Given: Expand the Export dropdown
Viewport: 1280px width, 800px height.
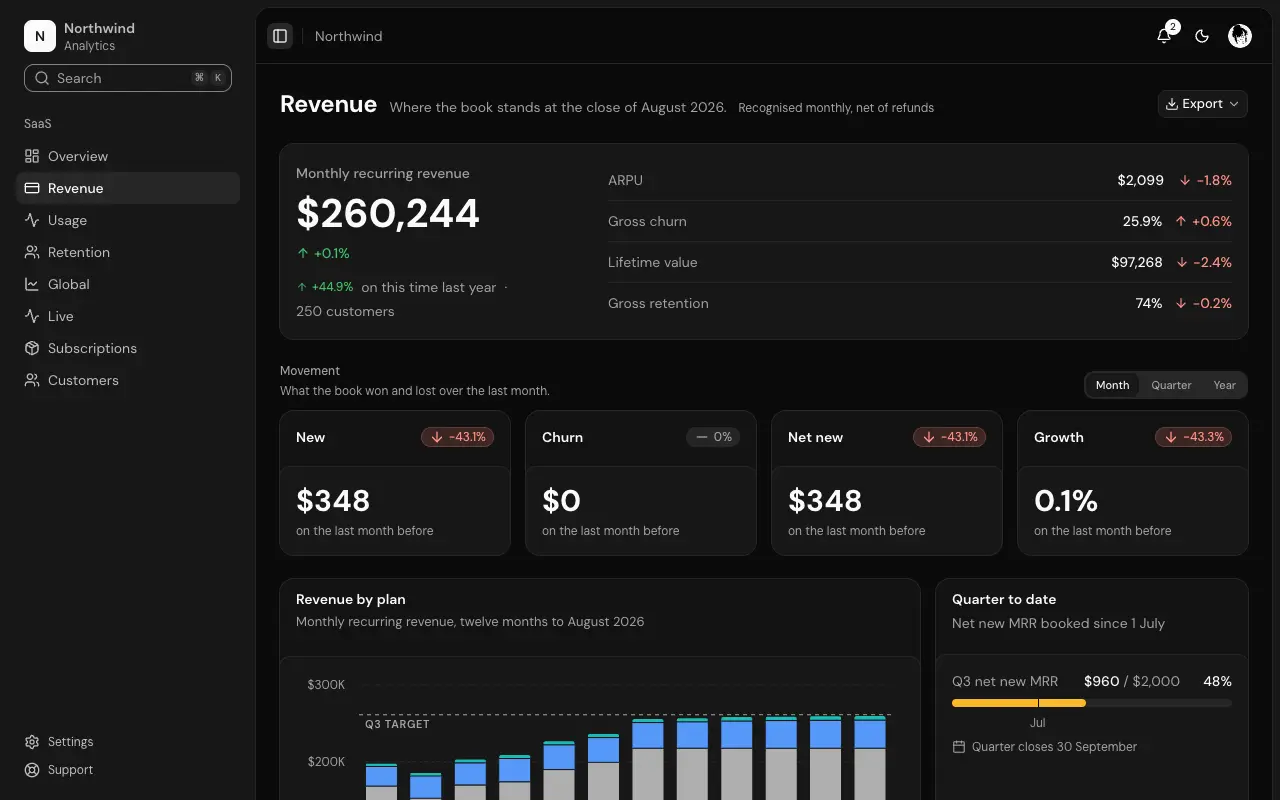Looking at the screenshot, I should (1202, 104).
